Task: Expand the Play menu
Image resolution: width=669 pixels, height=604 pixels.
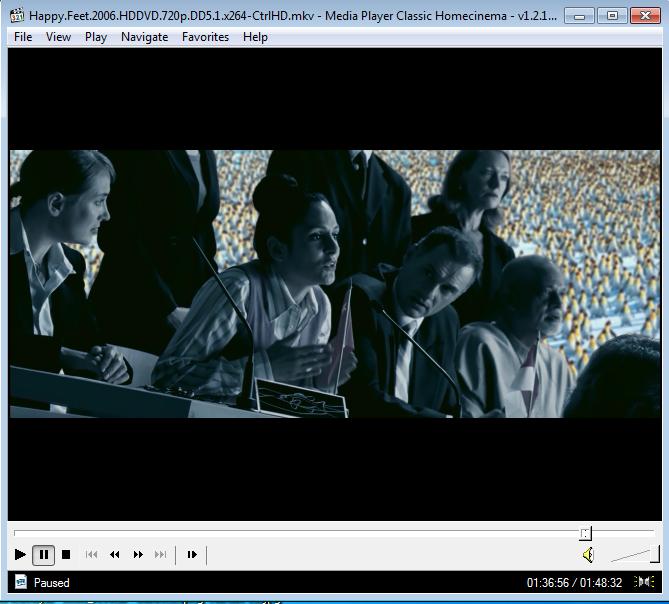Action: pyautogui.click(x=96, y=37)
